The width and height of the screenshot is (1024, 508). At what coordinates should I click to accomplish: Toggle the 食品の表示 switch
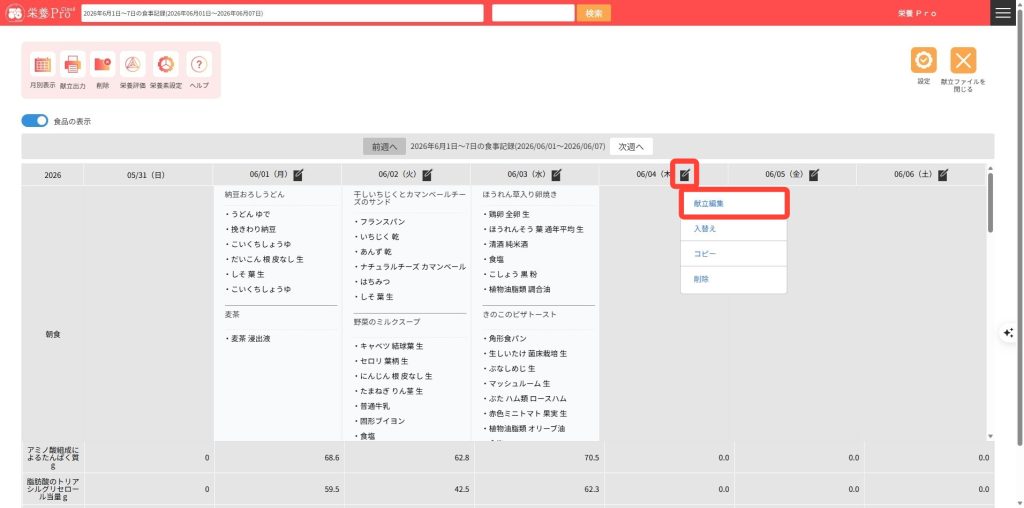click(x=35, y=121)
